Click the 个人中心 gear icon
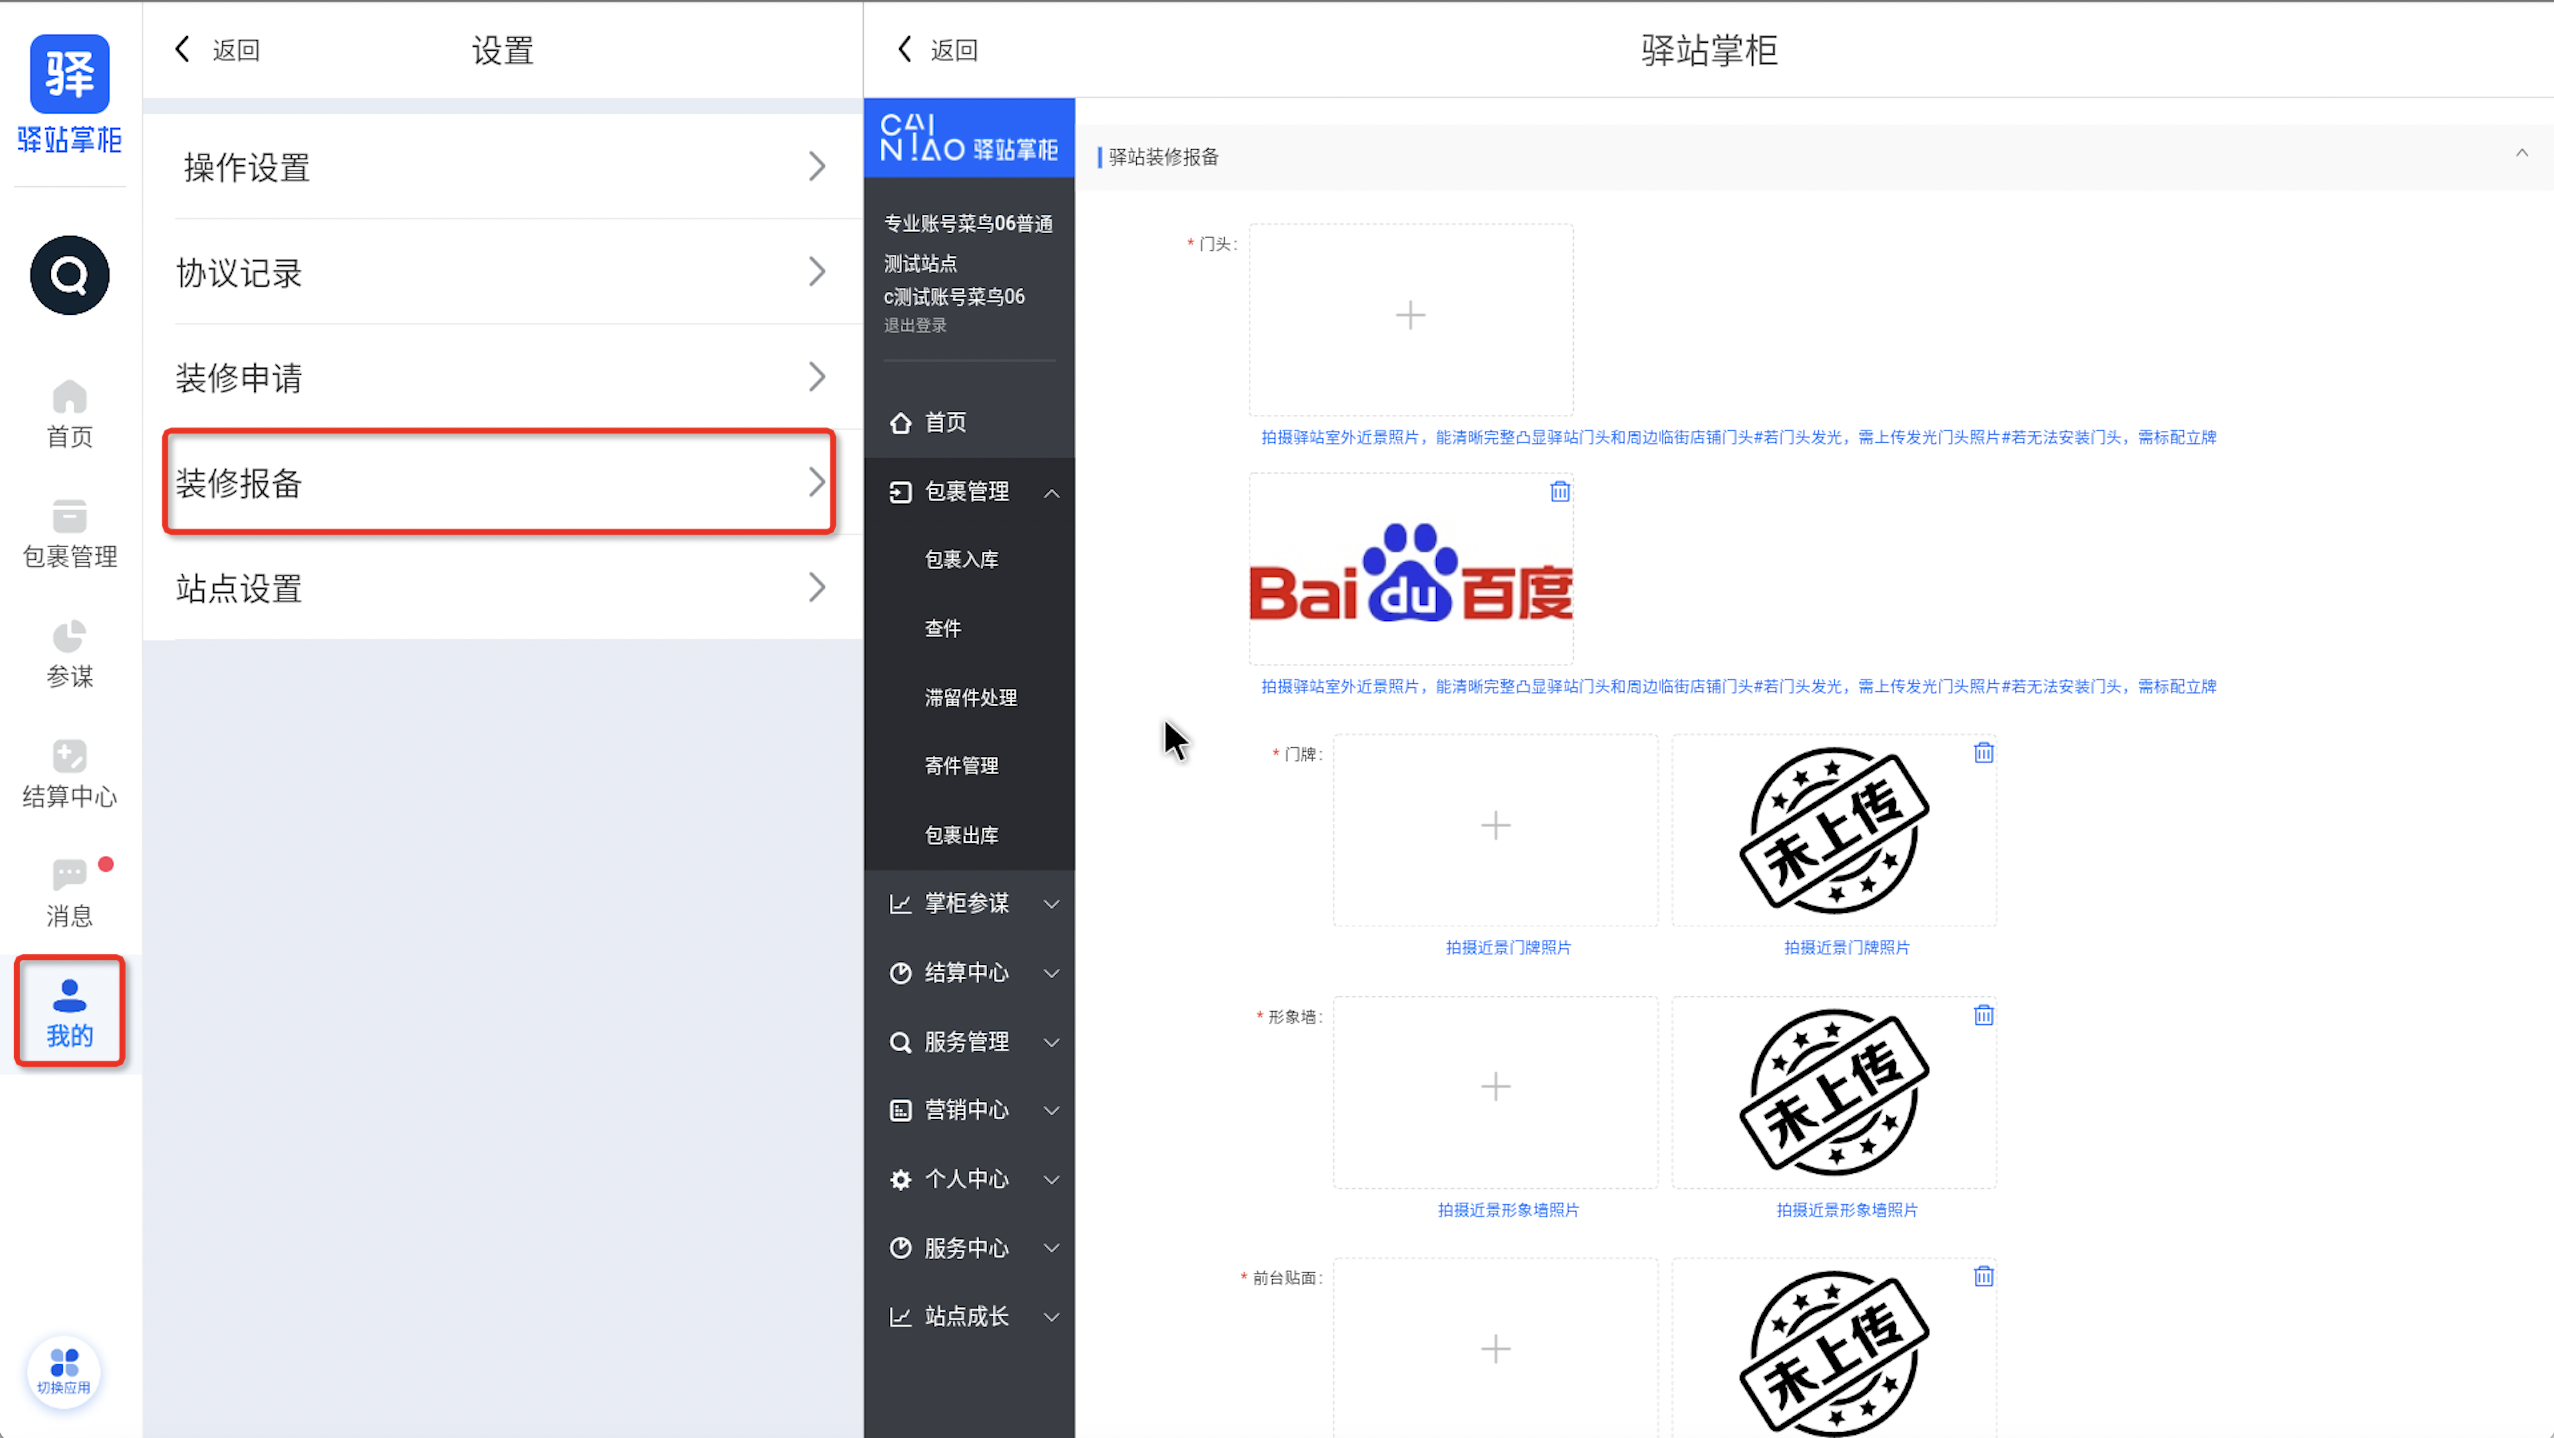The width and height of the screenshot is (2554, 1438). (900, 1179)
